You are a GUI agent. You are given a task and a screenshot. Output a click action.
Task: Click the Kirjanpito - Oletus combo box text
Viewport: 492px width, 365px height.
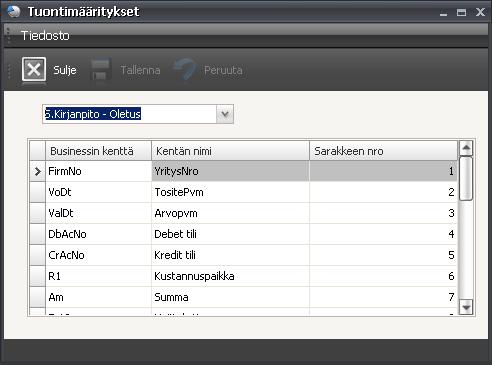[x=93, y=114]
